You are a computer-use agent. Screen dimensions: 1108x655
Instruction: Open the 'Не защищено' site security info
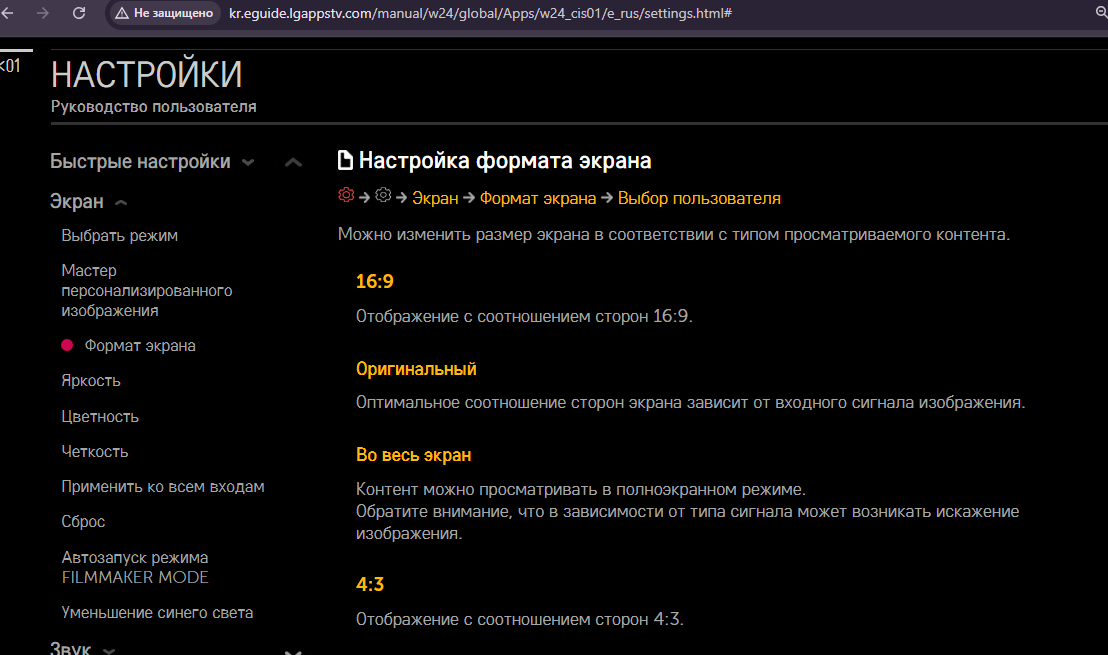tap(163, 14)
